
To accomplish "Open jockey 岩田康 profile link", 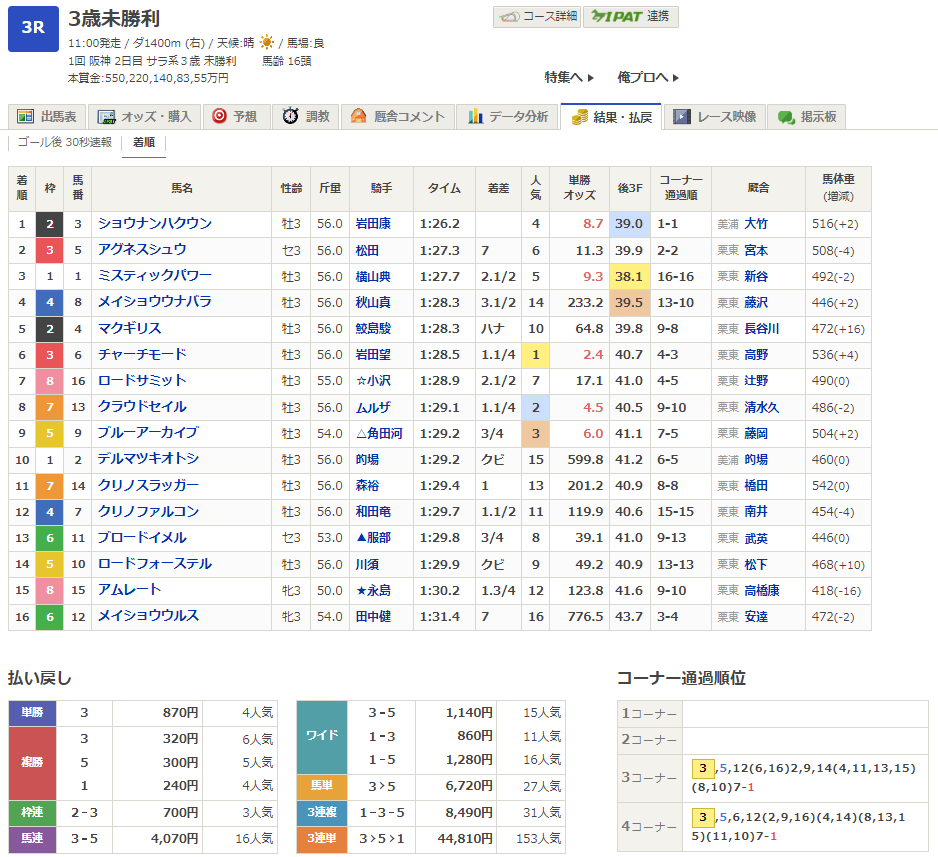I will pos(372,224).
